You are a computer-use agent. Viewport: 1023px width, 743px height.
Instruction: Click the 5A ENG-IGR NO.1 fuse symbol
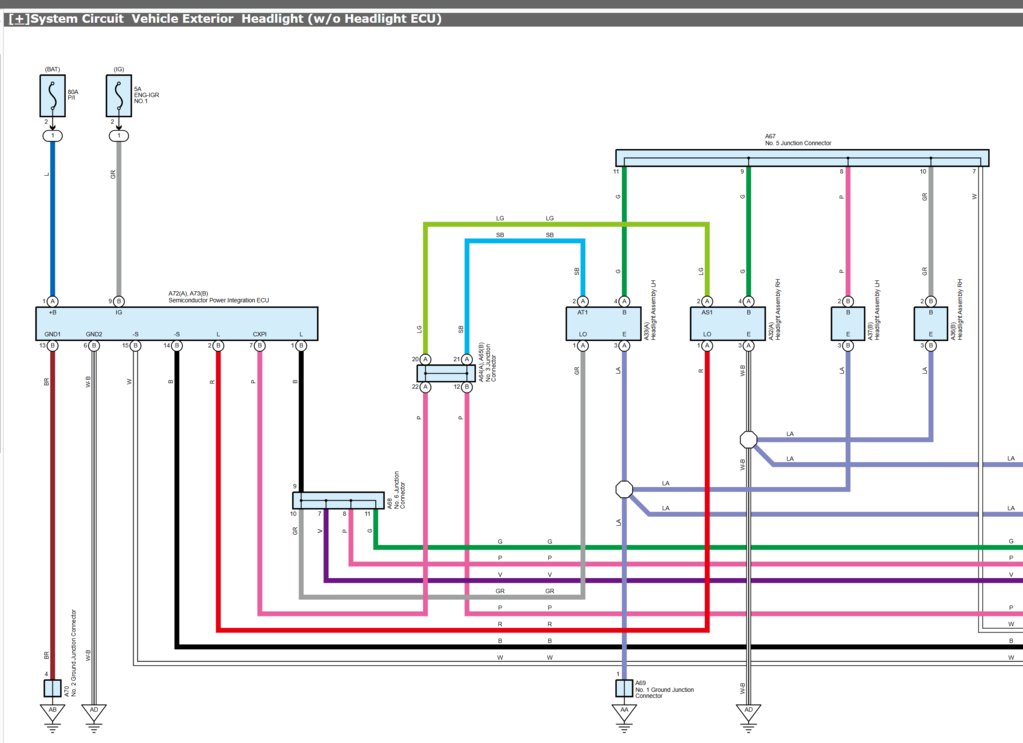point(119,96)
